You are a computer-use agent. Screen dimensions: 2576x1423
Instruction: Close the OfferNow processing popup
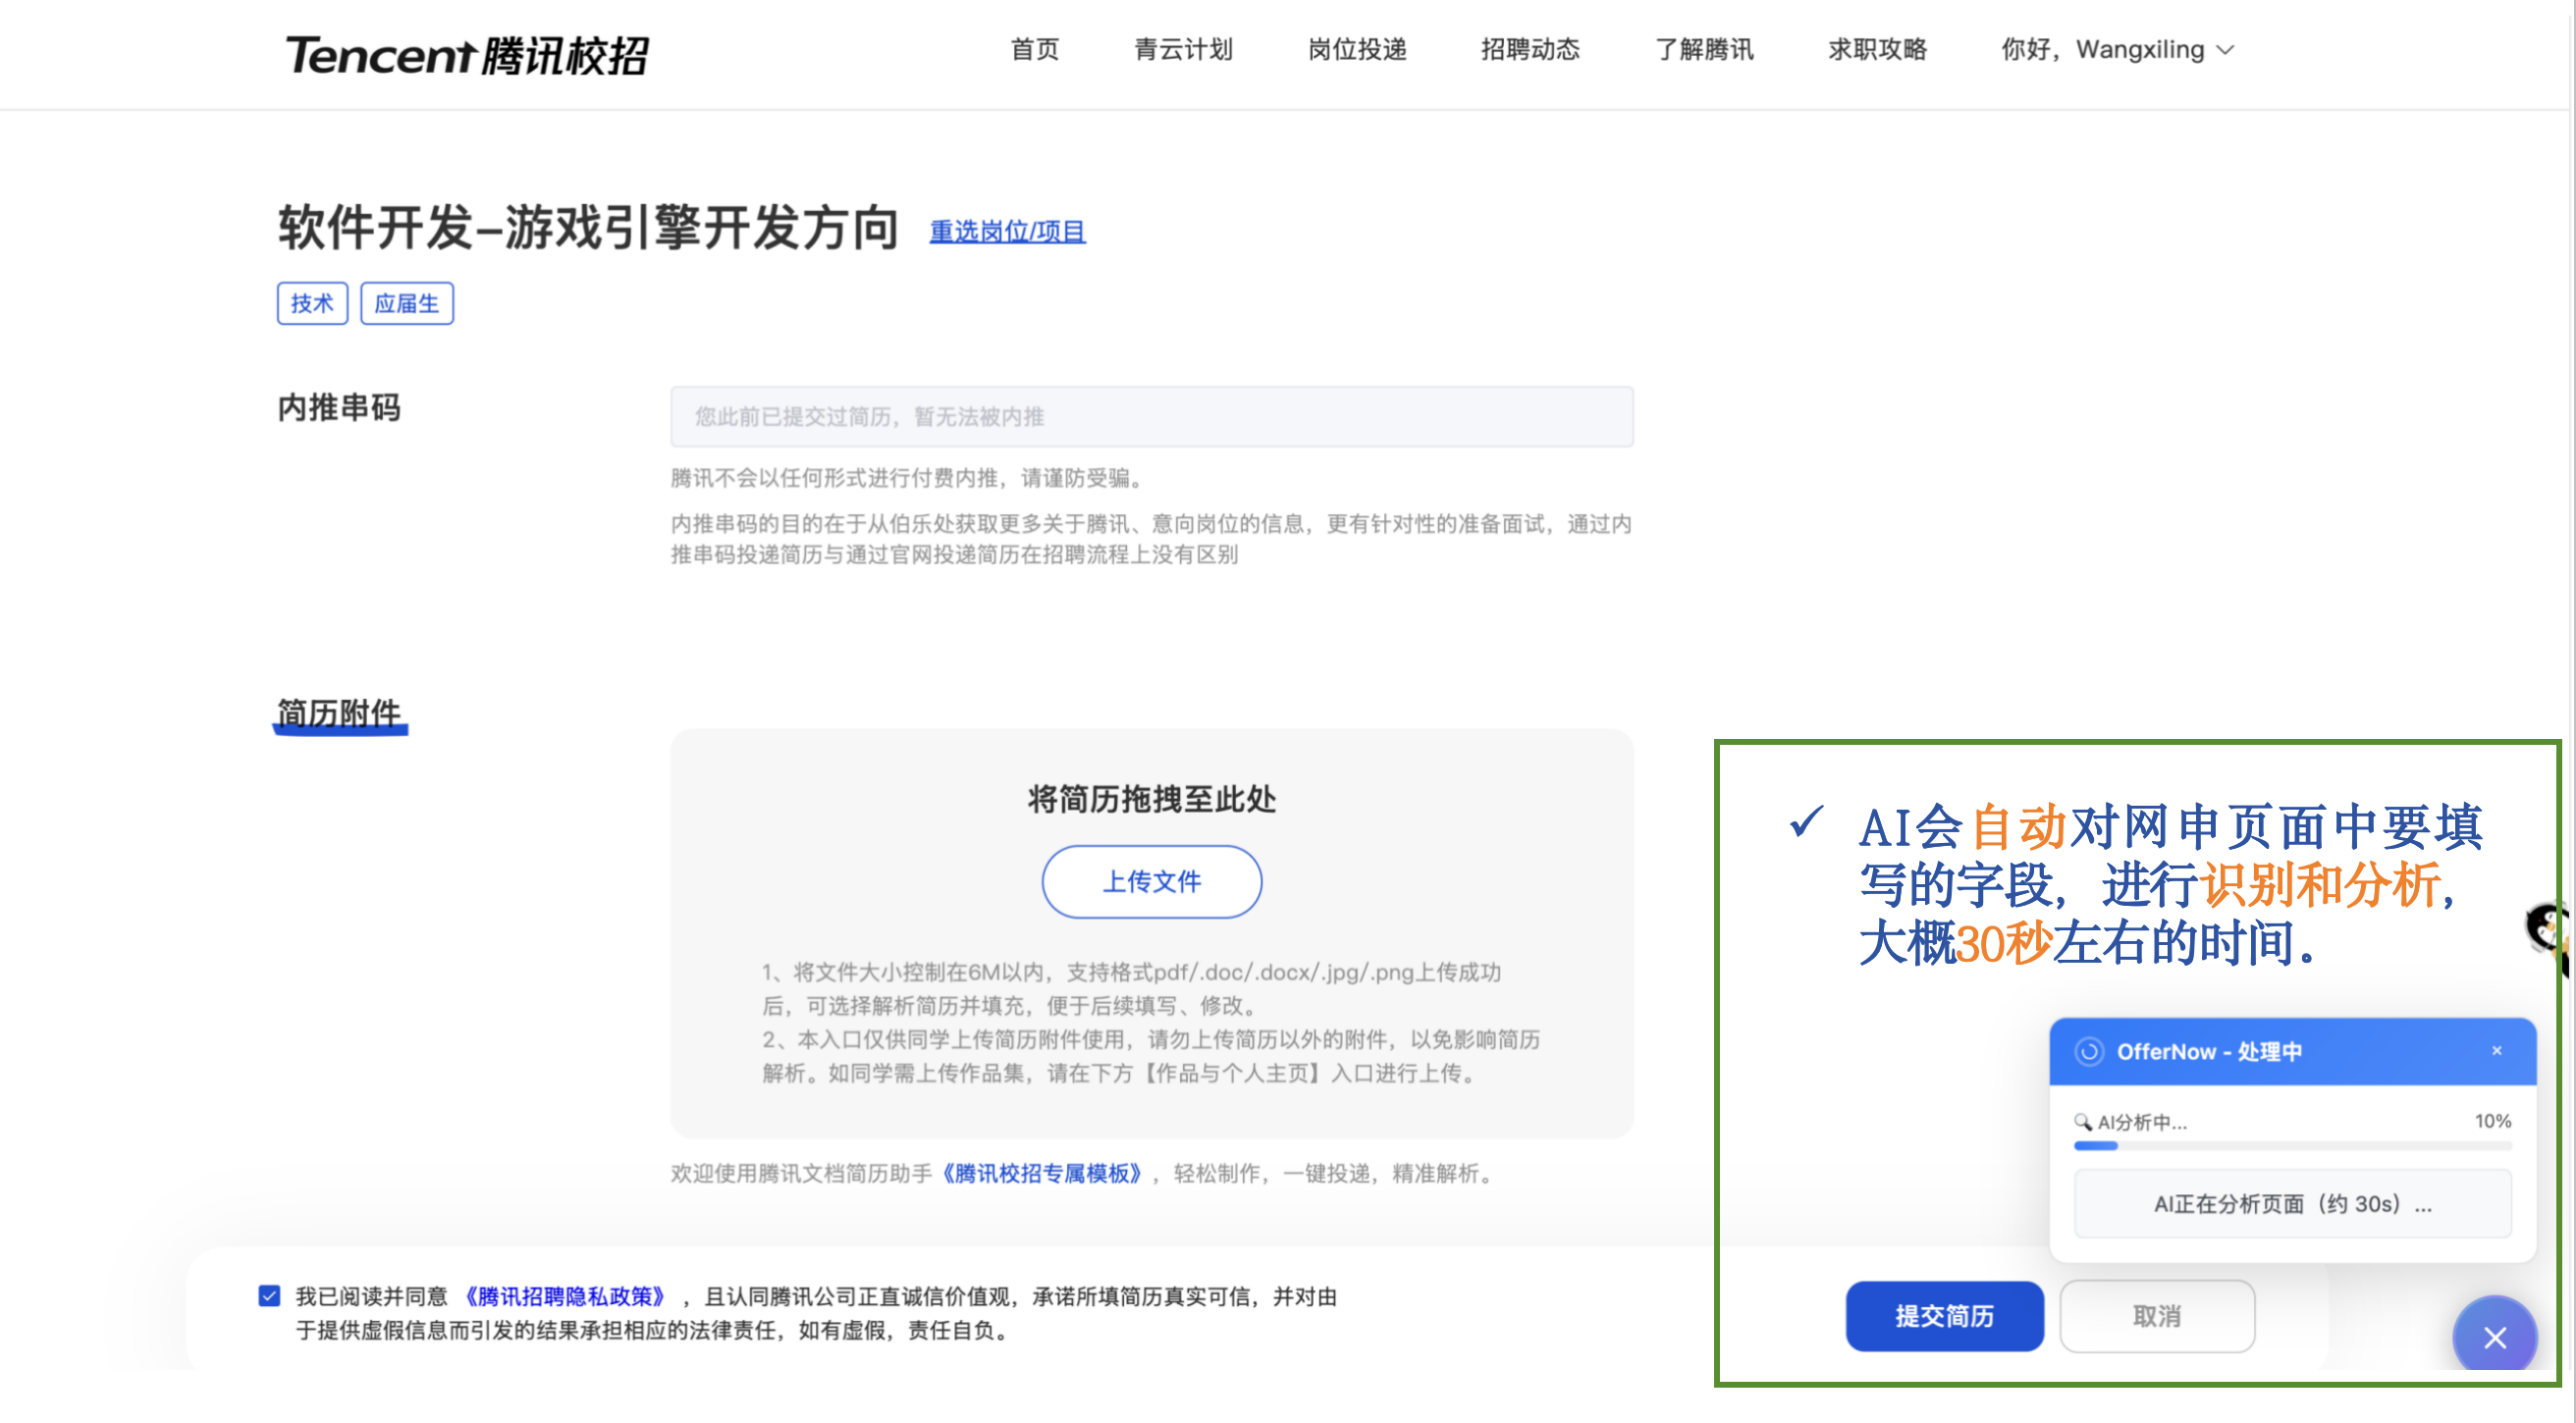[2496, 1050]
